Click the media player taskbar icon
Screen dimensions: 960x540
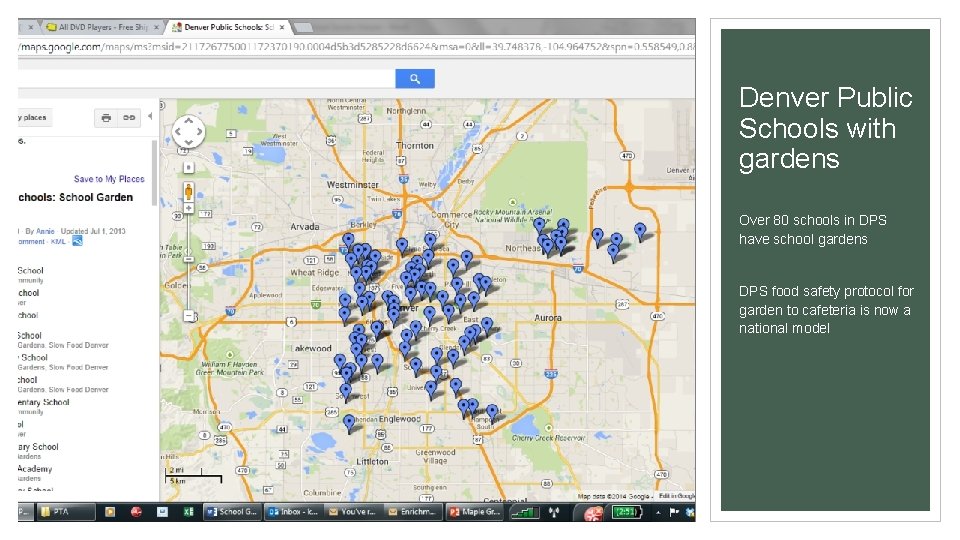[x=110, y=512]
